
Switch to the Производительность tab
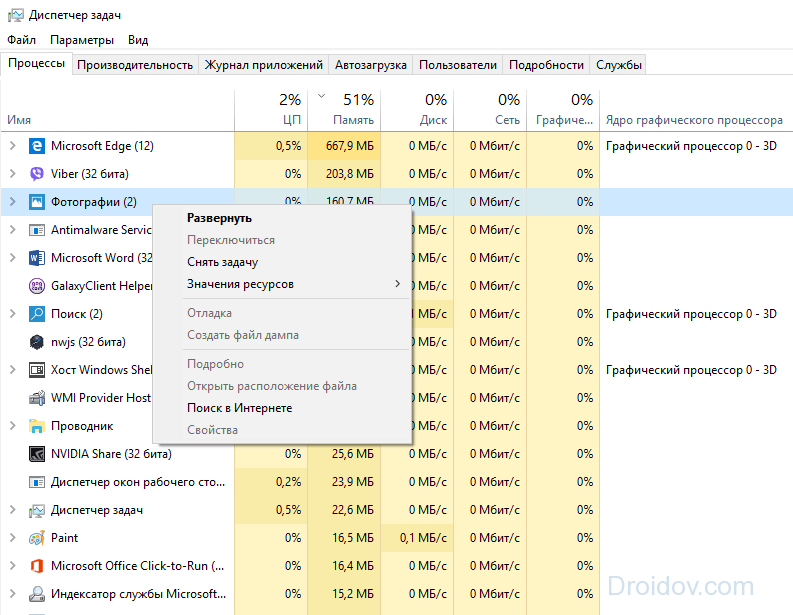[135, 65]
